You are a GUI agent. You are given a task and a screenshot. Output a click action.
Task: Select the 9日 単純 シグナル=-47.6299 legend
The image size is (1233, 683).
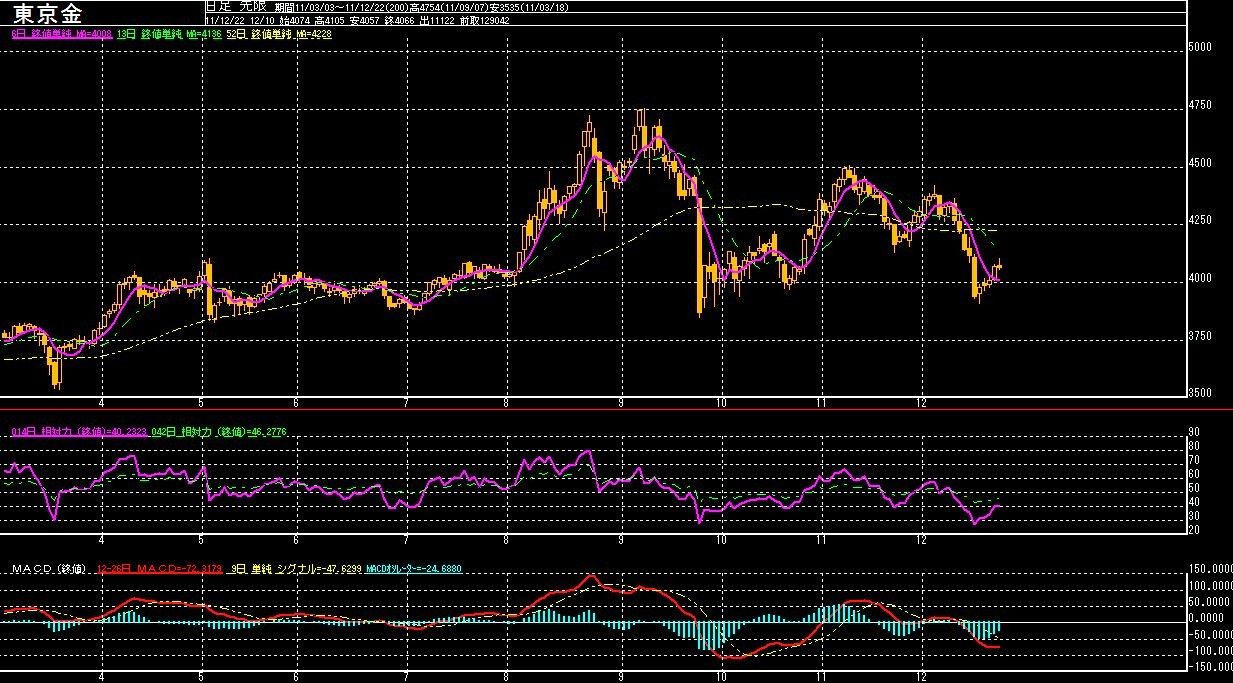[x=294, y=568]
